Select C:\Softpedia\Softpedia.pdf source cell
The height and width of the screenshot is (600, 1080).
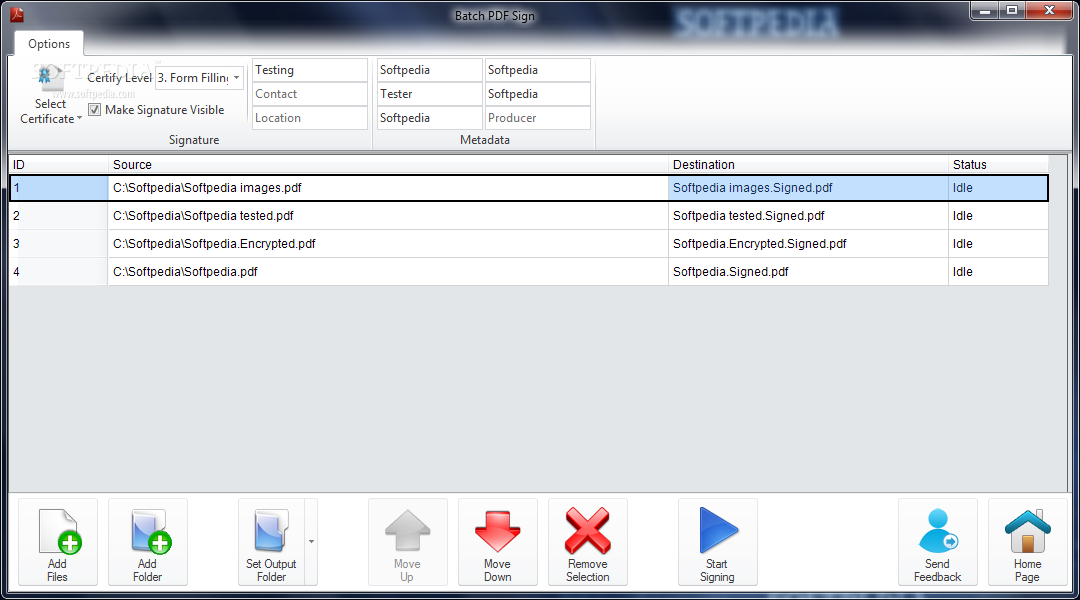coord(388,271)
